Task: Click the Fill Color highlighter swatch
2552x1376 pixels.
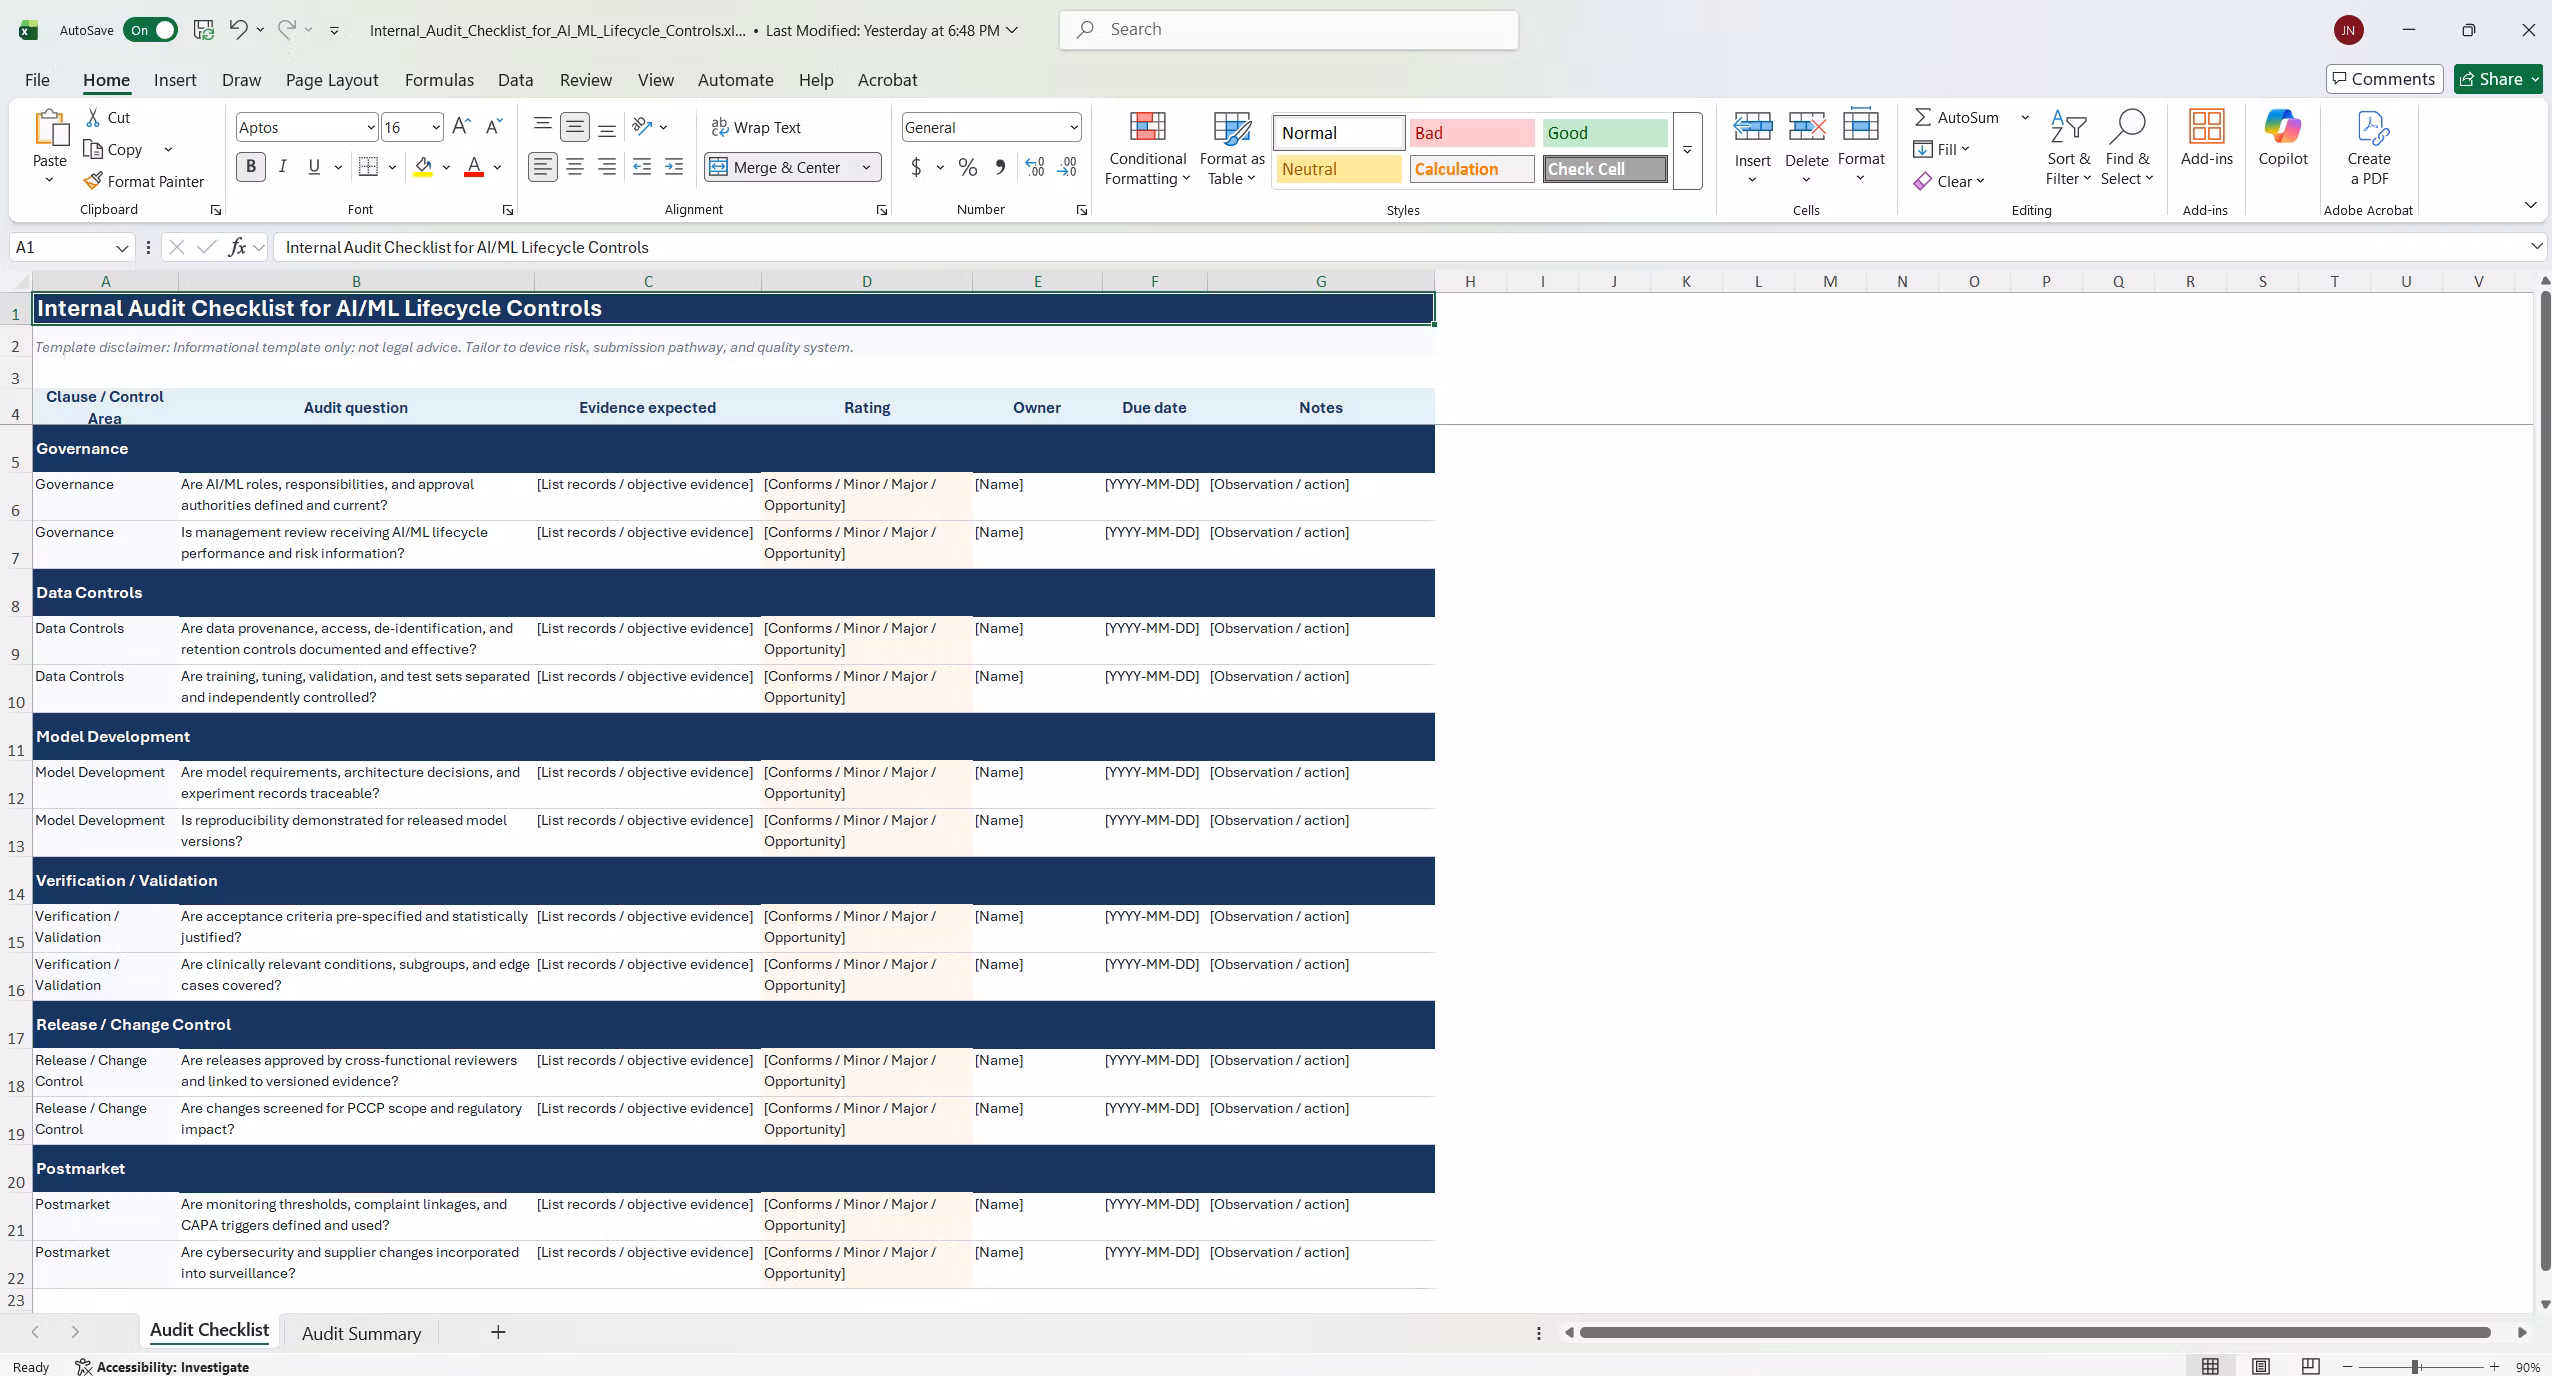Action: 423,167
